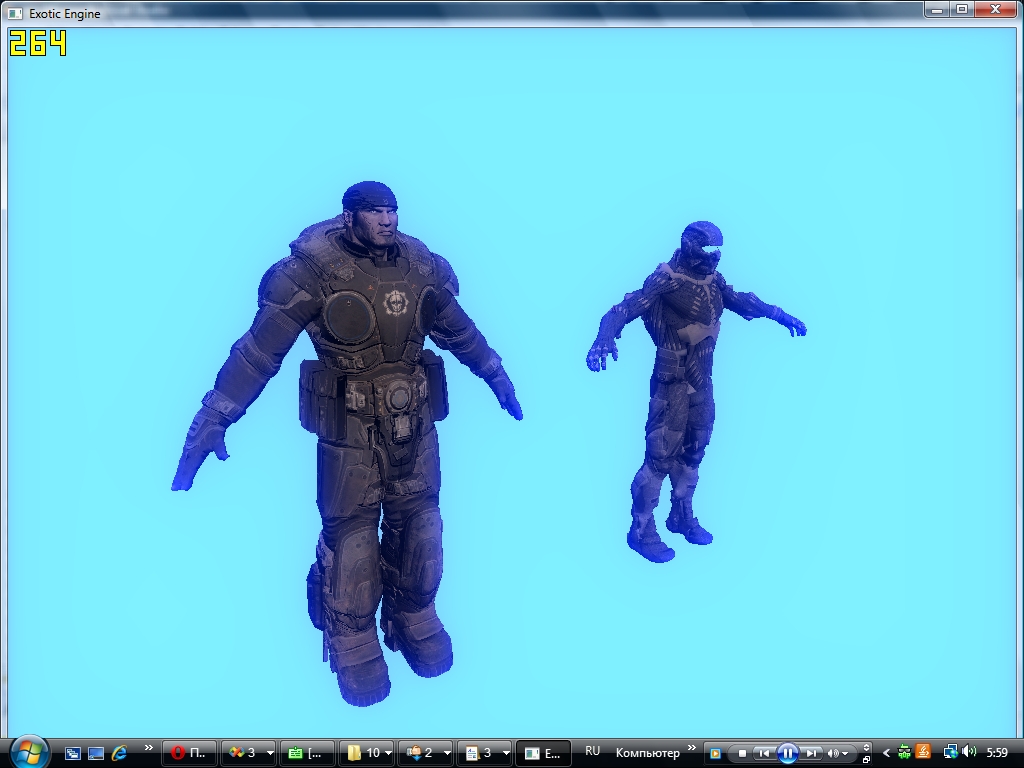Minimize the Exotic Engine window

tap(937, 10)
